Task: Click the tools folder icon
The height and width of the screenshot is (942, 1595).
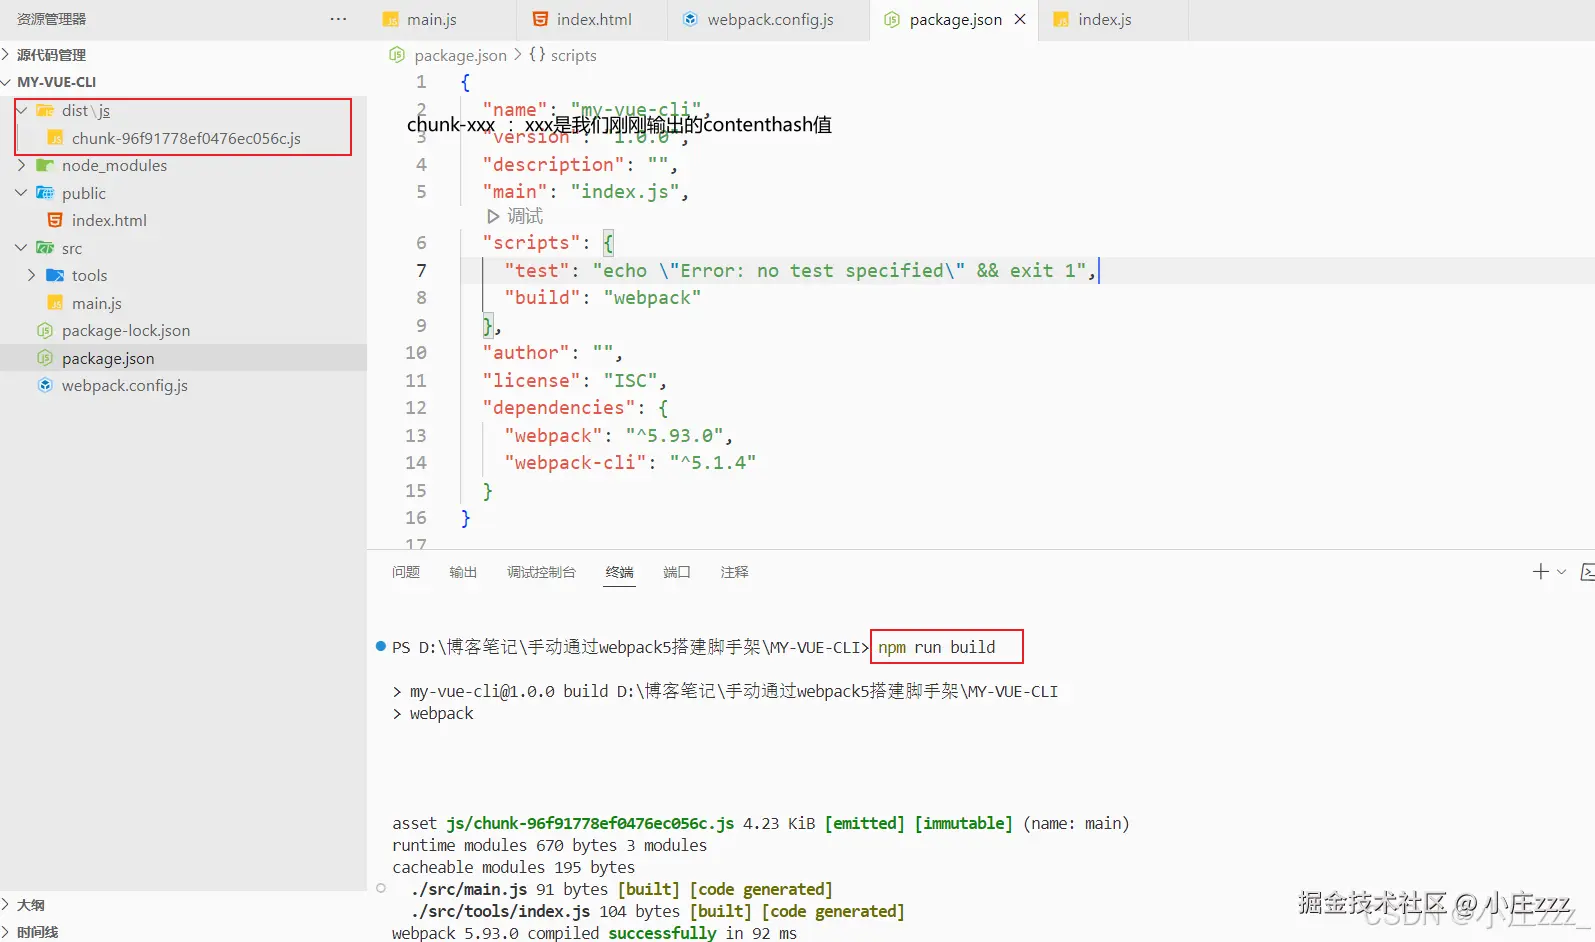Action: [55, 276]
